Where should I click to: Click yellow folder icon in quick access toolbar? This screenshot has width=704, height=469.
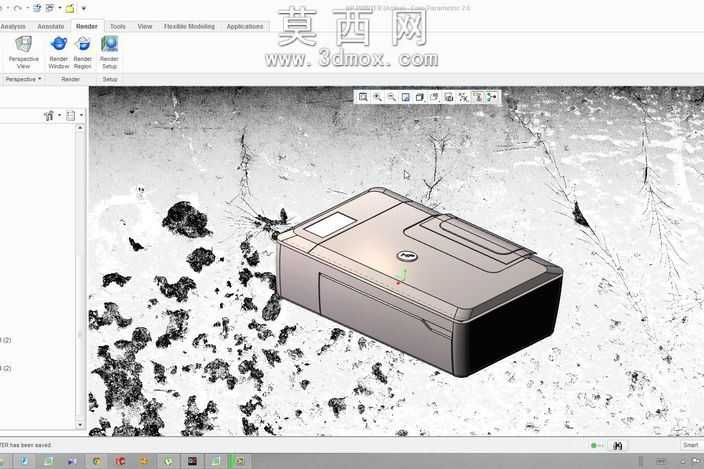tap(70, 8)
